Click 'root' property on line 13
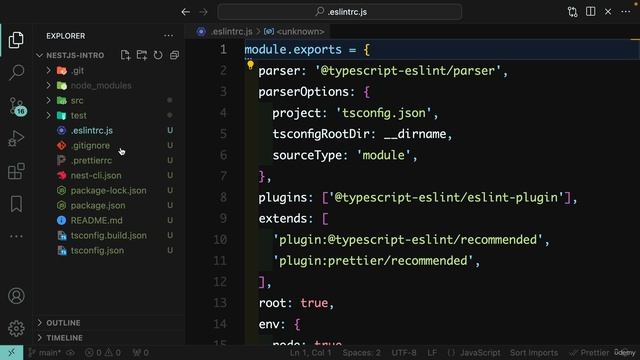This screenshot has height=360, width=640. tap(272, 303)
